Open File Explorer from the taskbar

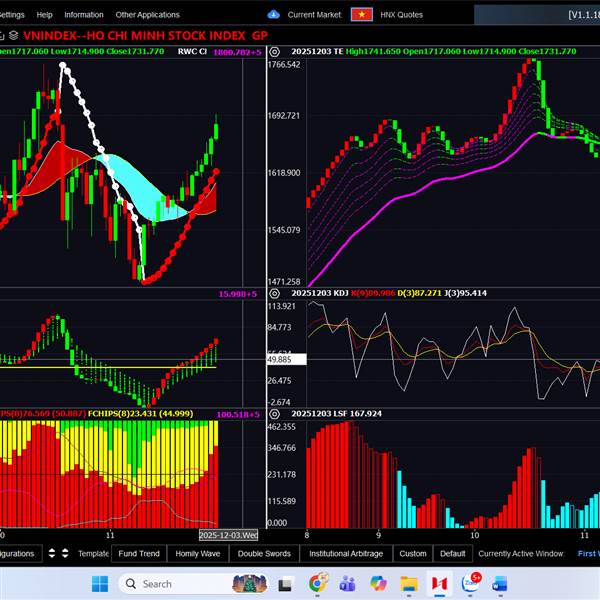click(409, 583)
